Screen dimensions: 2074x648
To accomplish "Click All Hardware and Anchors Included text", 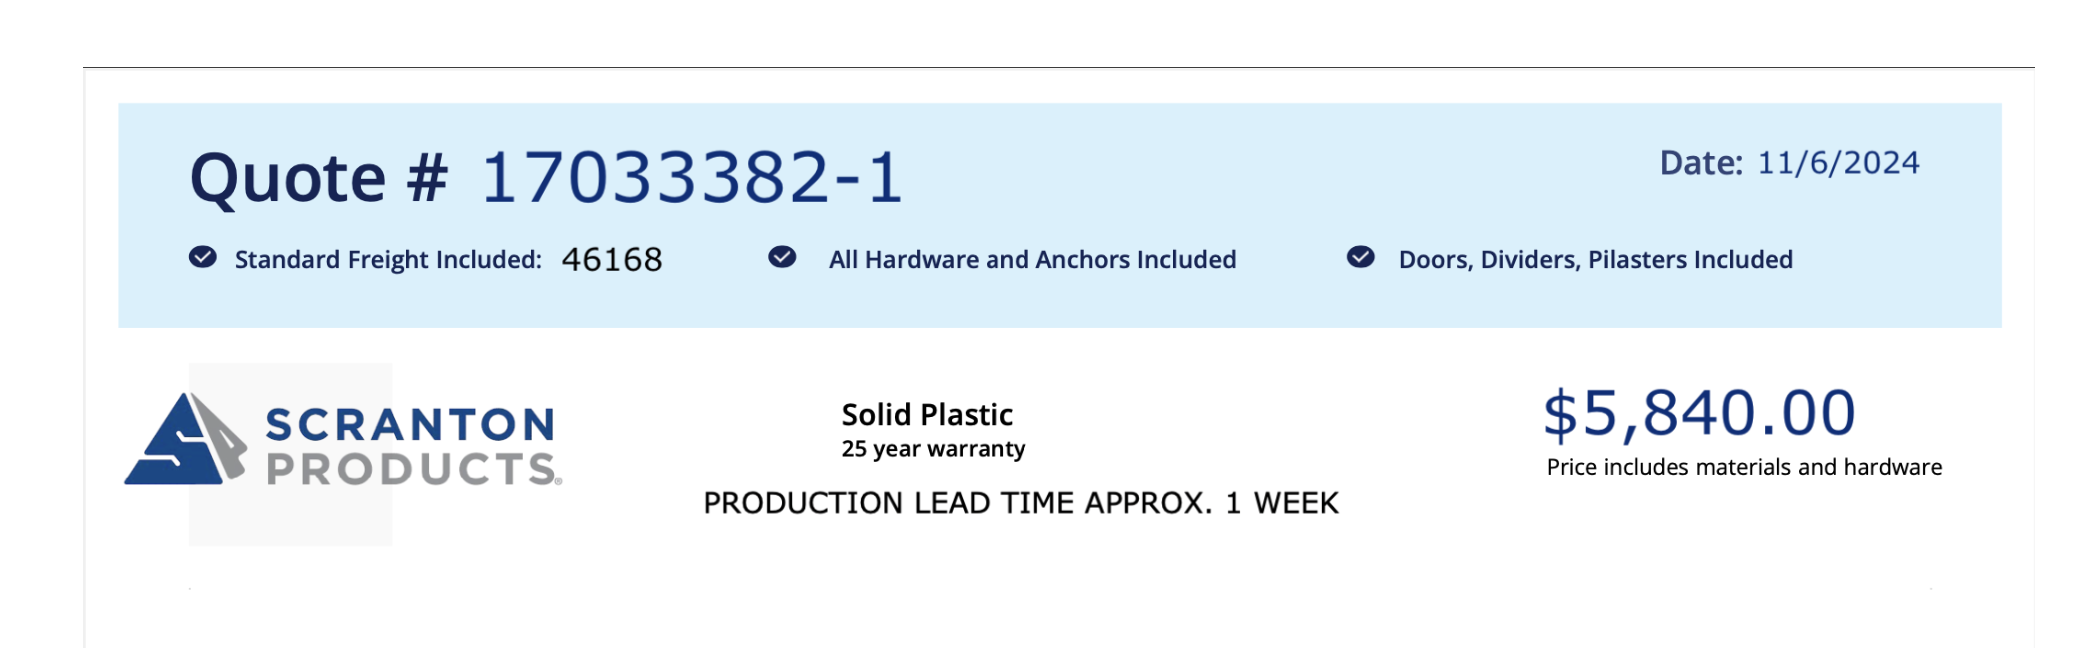I will coord(1032,259).
